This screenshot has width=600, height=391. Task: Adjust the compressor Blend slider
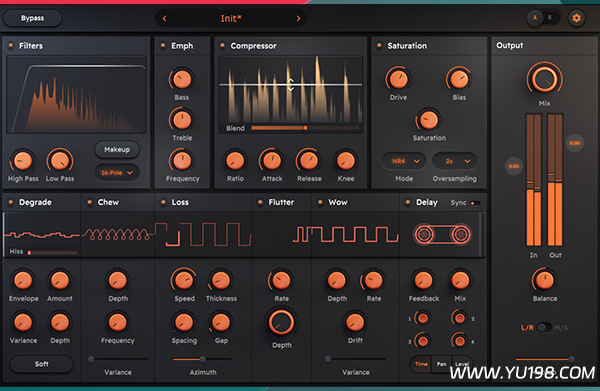305,128
